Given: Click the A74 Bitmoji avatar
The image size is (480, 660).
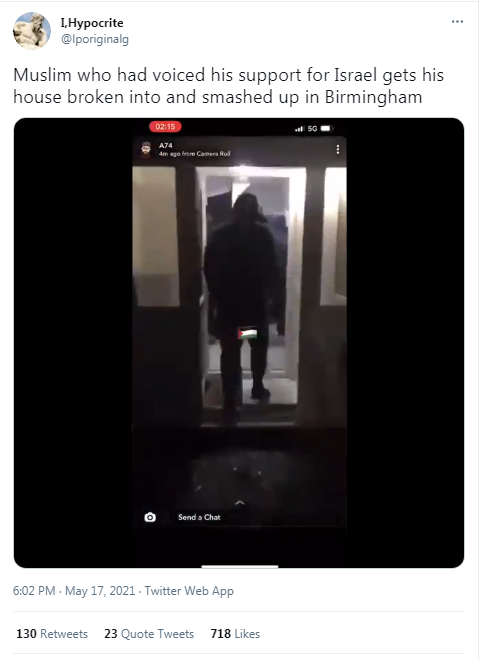Looking at the screenshot, I should 146,149.
